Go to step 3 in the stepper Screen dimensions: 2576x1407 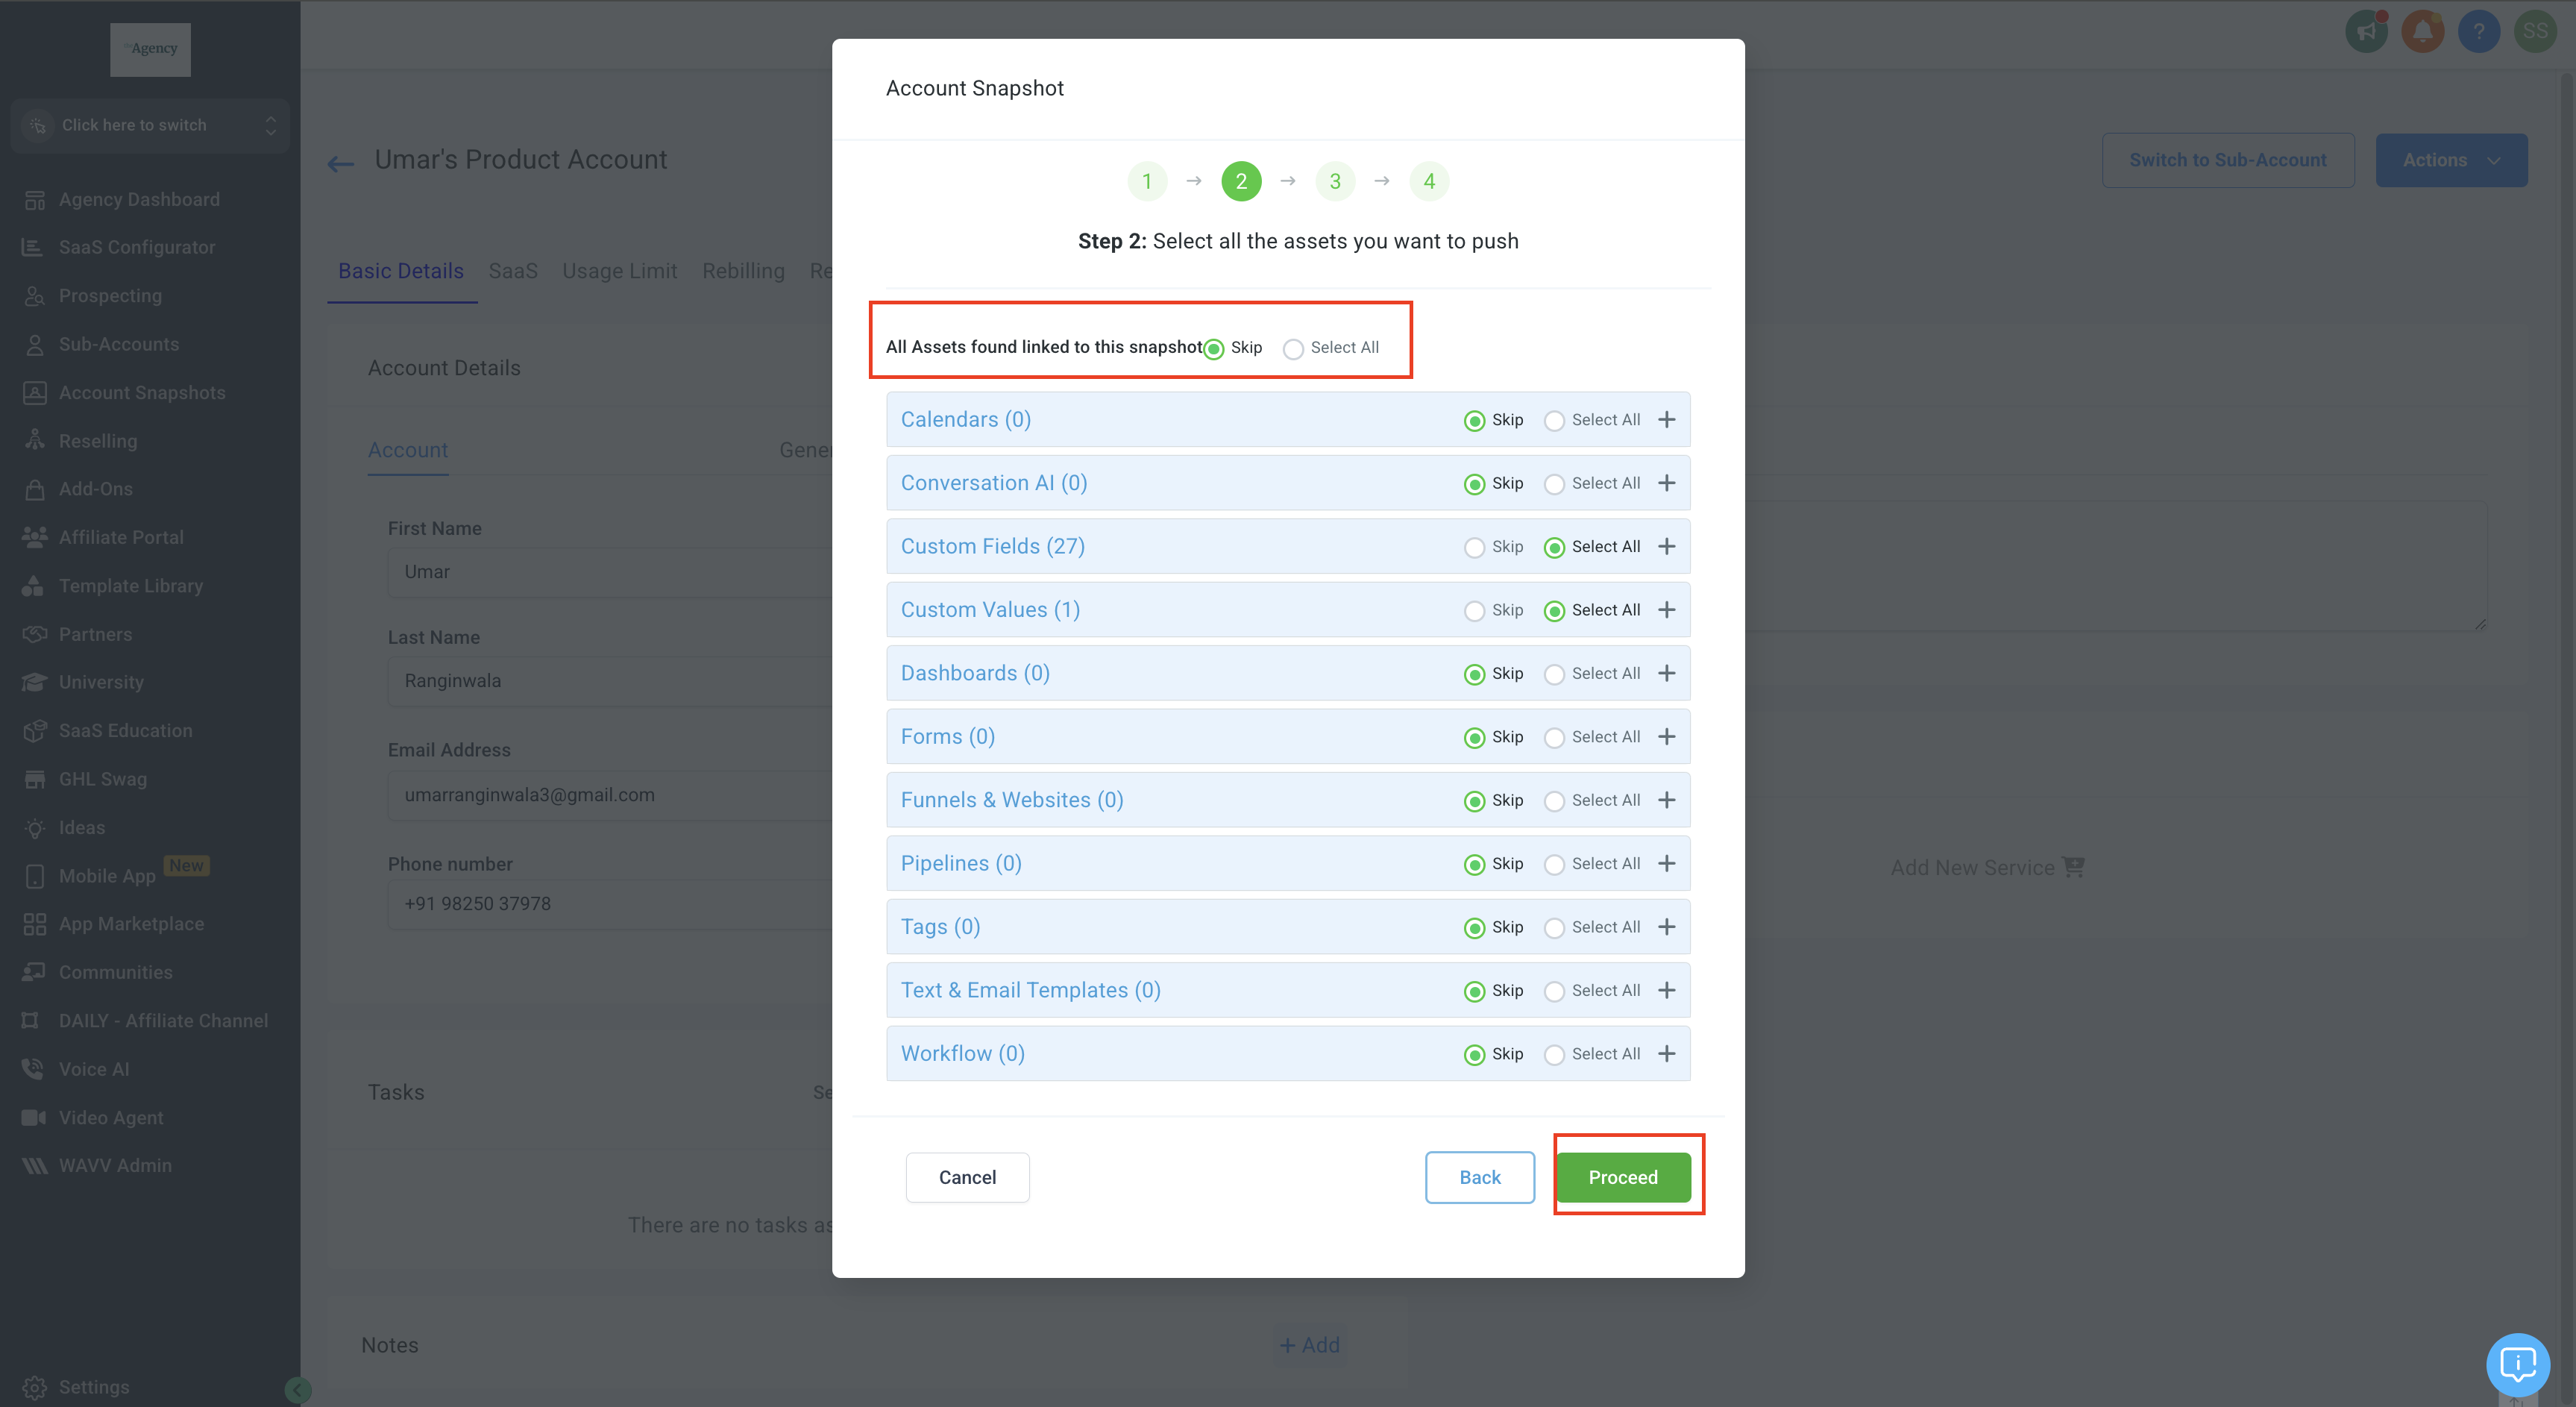[1334, 182]
